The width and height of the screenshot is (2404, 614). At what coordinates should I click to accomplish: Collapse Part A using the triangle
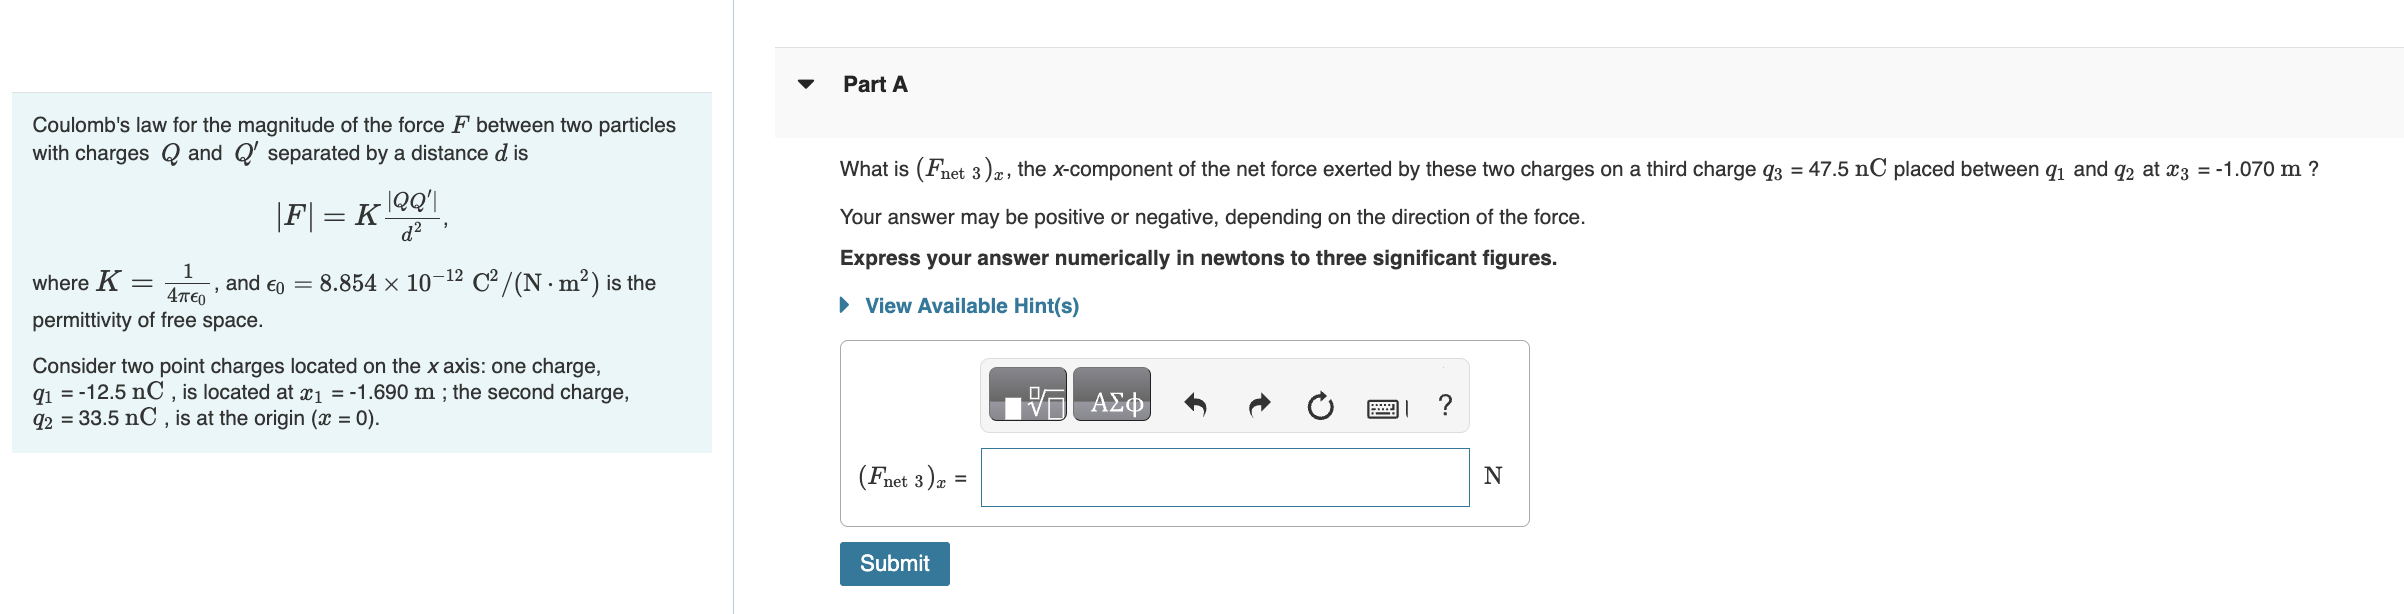[x=806, y=84]
